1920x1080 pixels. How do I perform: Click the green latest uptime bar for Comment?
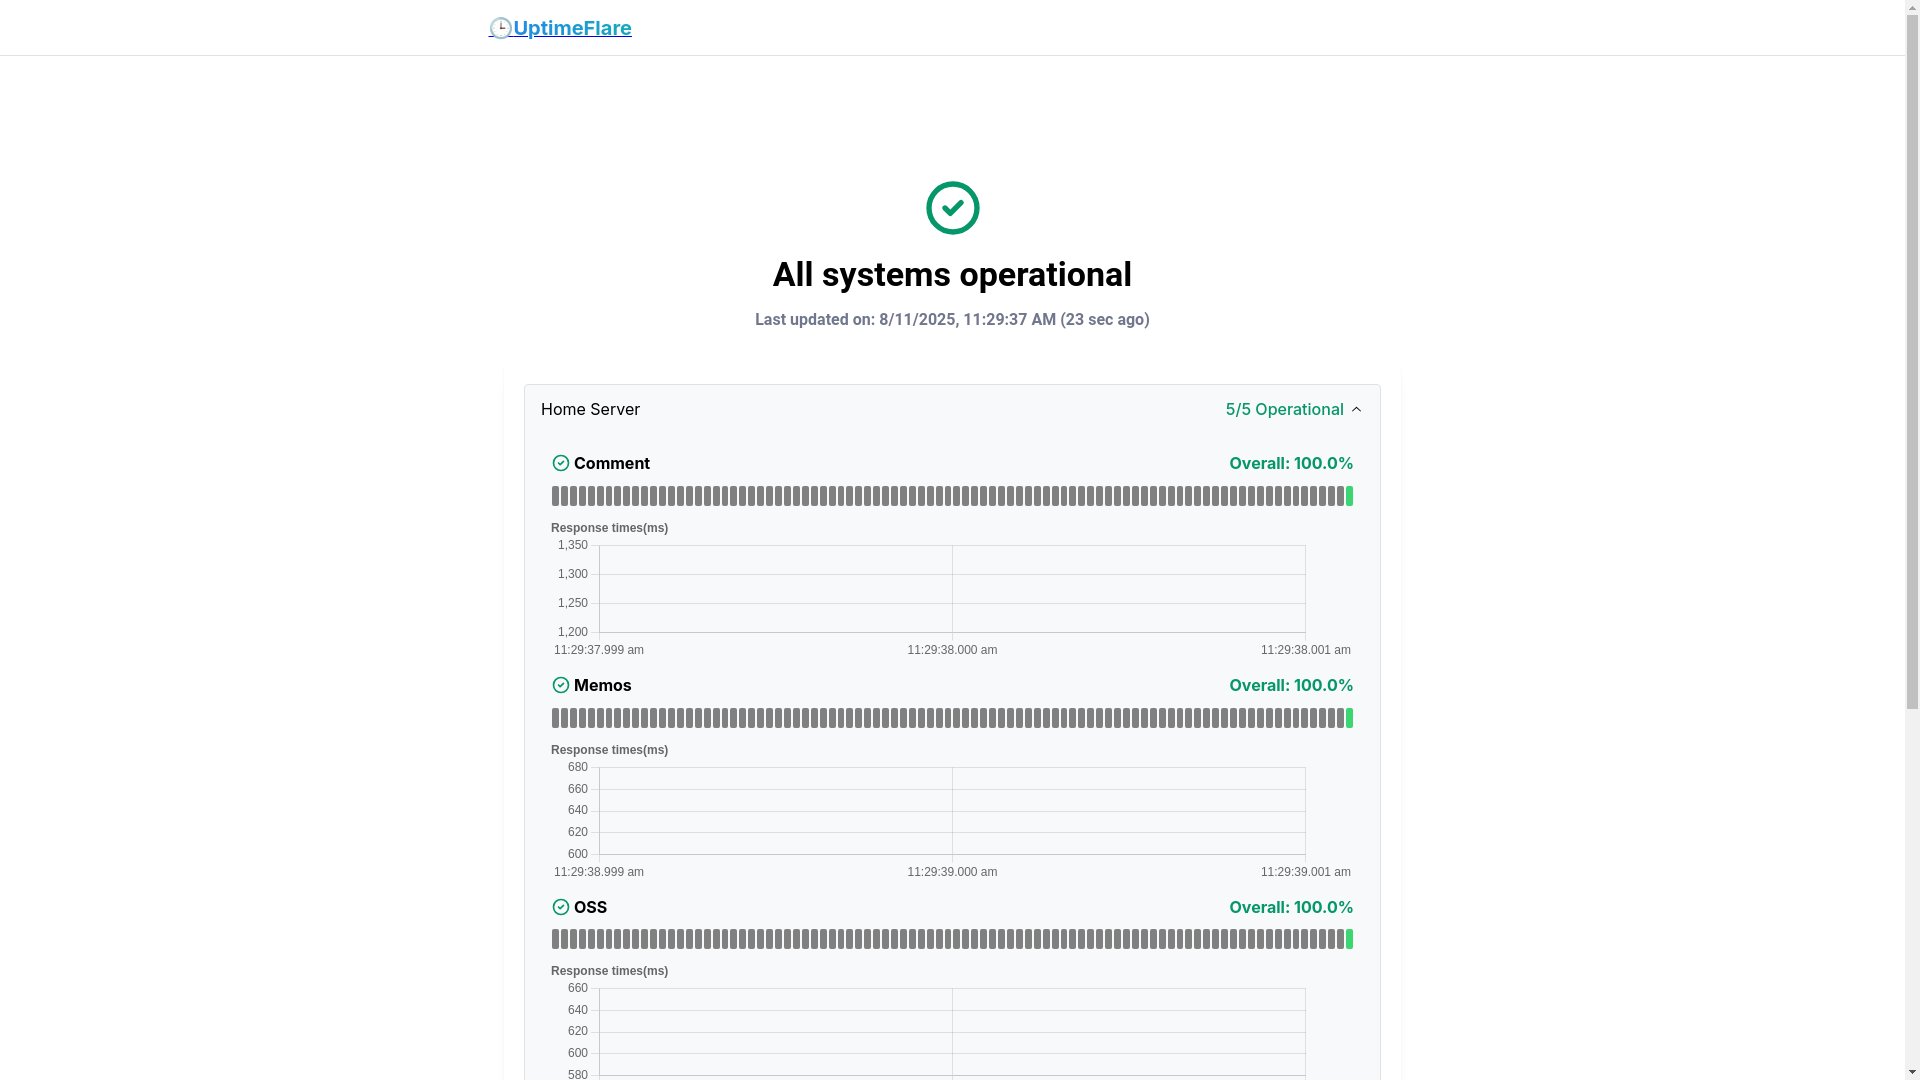1349,496
